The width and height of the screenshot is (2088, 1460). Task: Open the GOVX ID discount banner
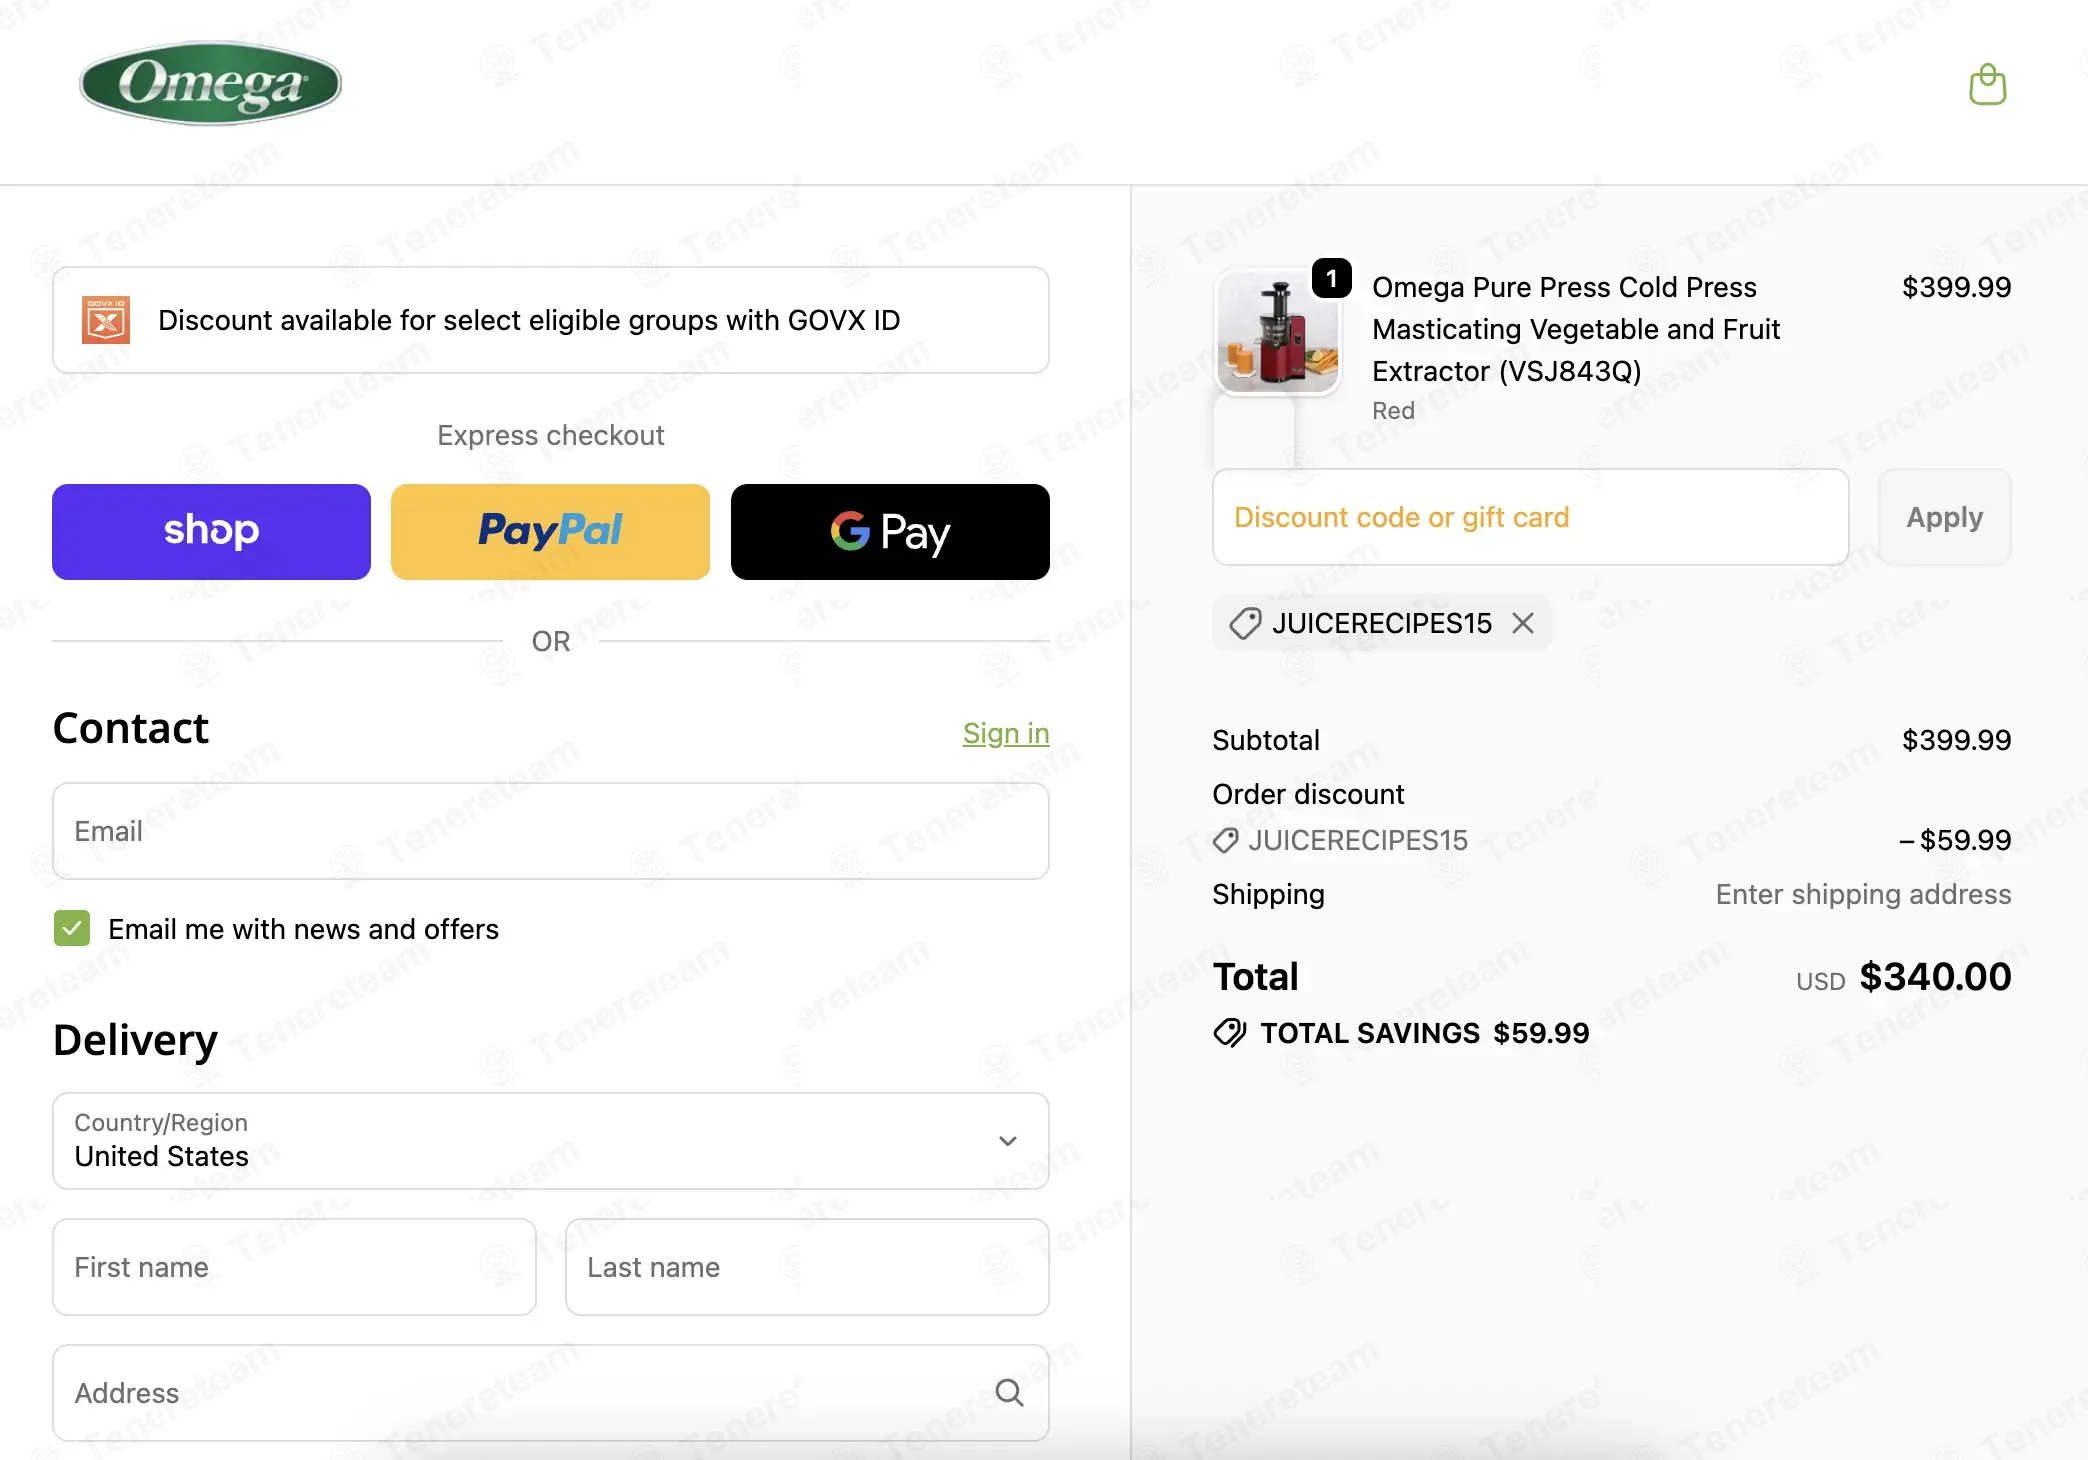click(x=551, y=320)
